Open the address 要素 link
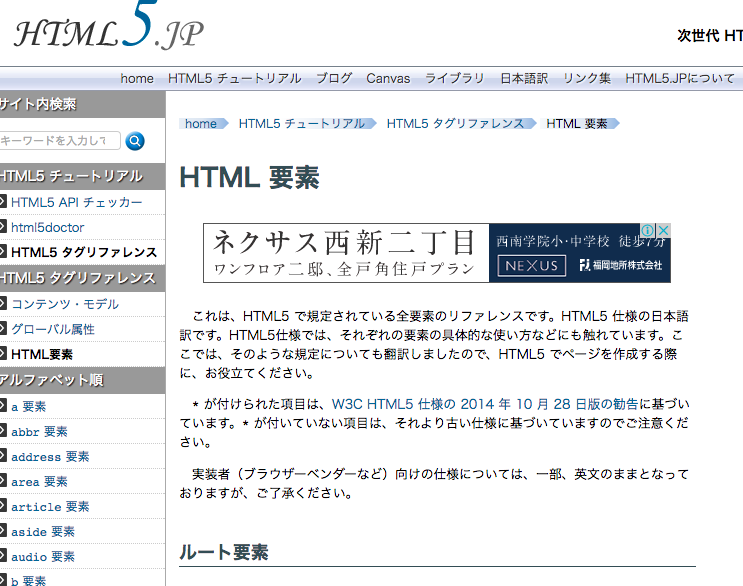This screenshot has width=743, height=586. click(50, 457)
